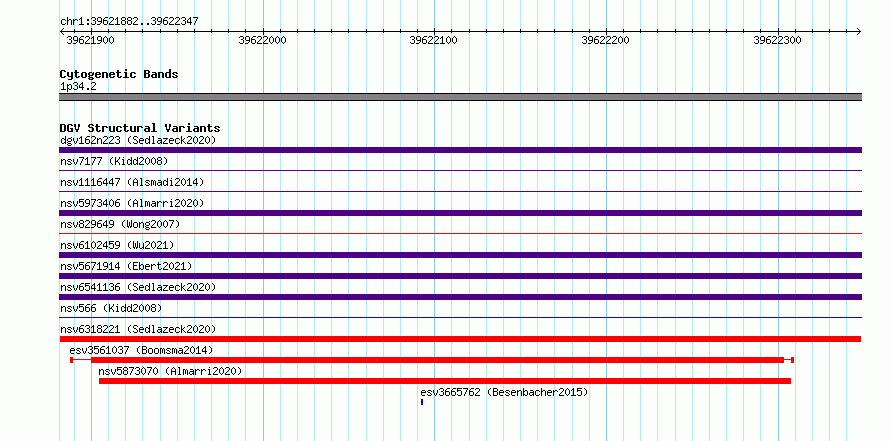
Task: Click the 1p34.2 band label
Action: click(78, 87)
